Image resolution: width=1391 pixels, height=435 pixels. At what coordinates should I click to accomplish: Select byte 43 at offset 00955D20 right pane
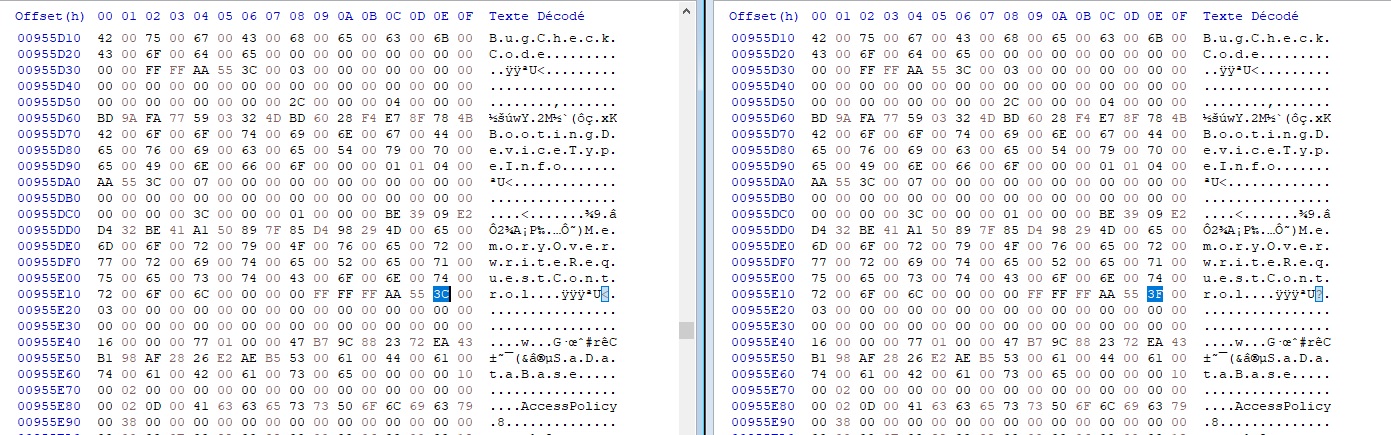pyautogui.click(x=819, y=54)
